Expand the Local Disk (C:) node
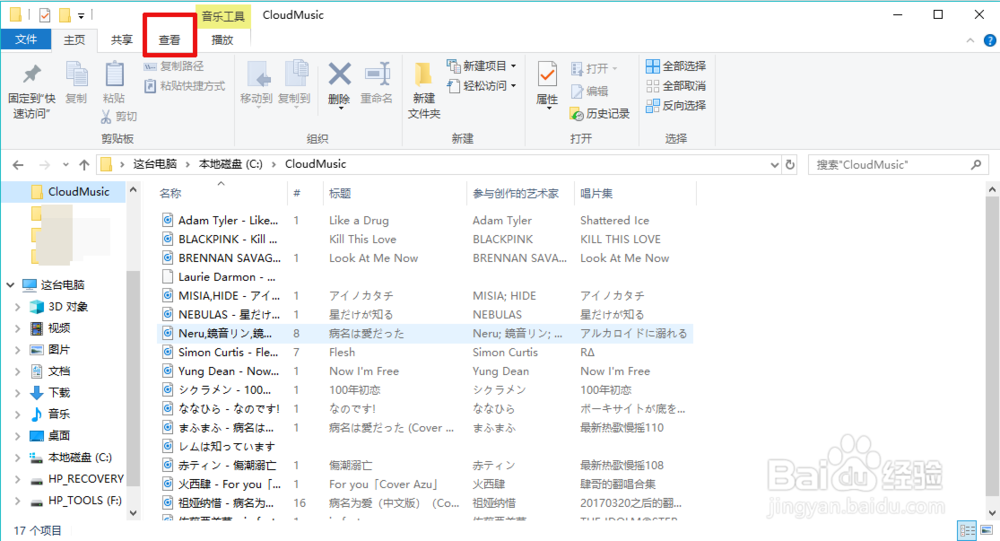1000x541 pixels. (17, 457)
